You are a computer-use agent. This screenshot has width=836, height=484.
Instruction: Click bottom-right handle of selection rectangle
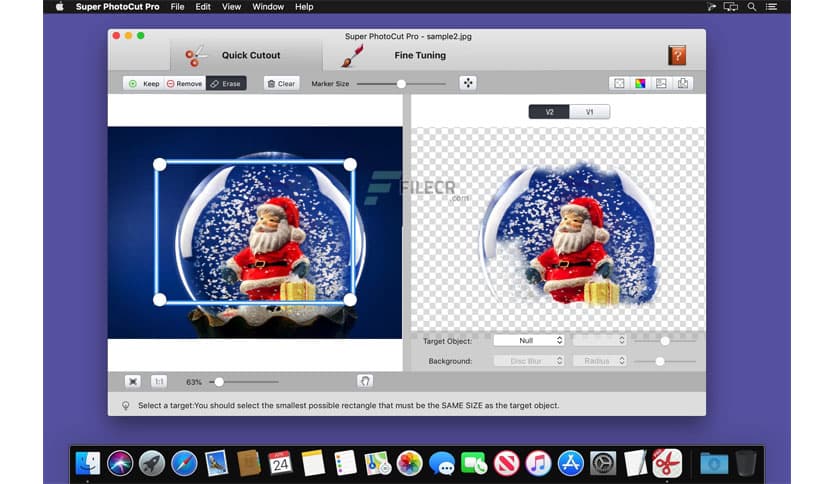click(x=350, y=300)
